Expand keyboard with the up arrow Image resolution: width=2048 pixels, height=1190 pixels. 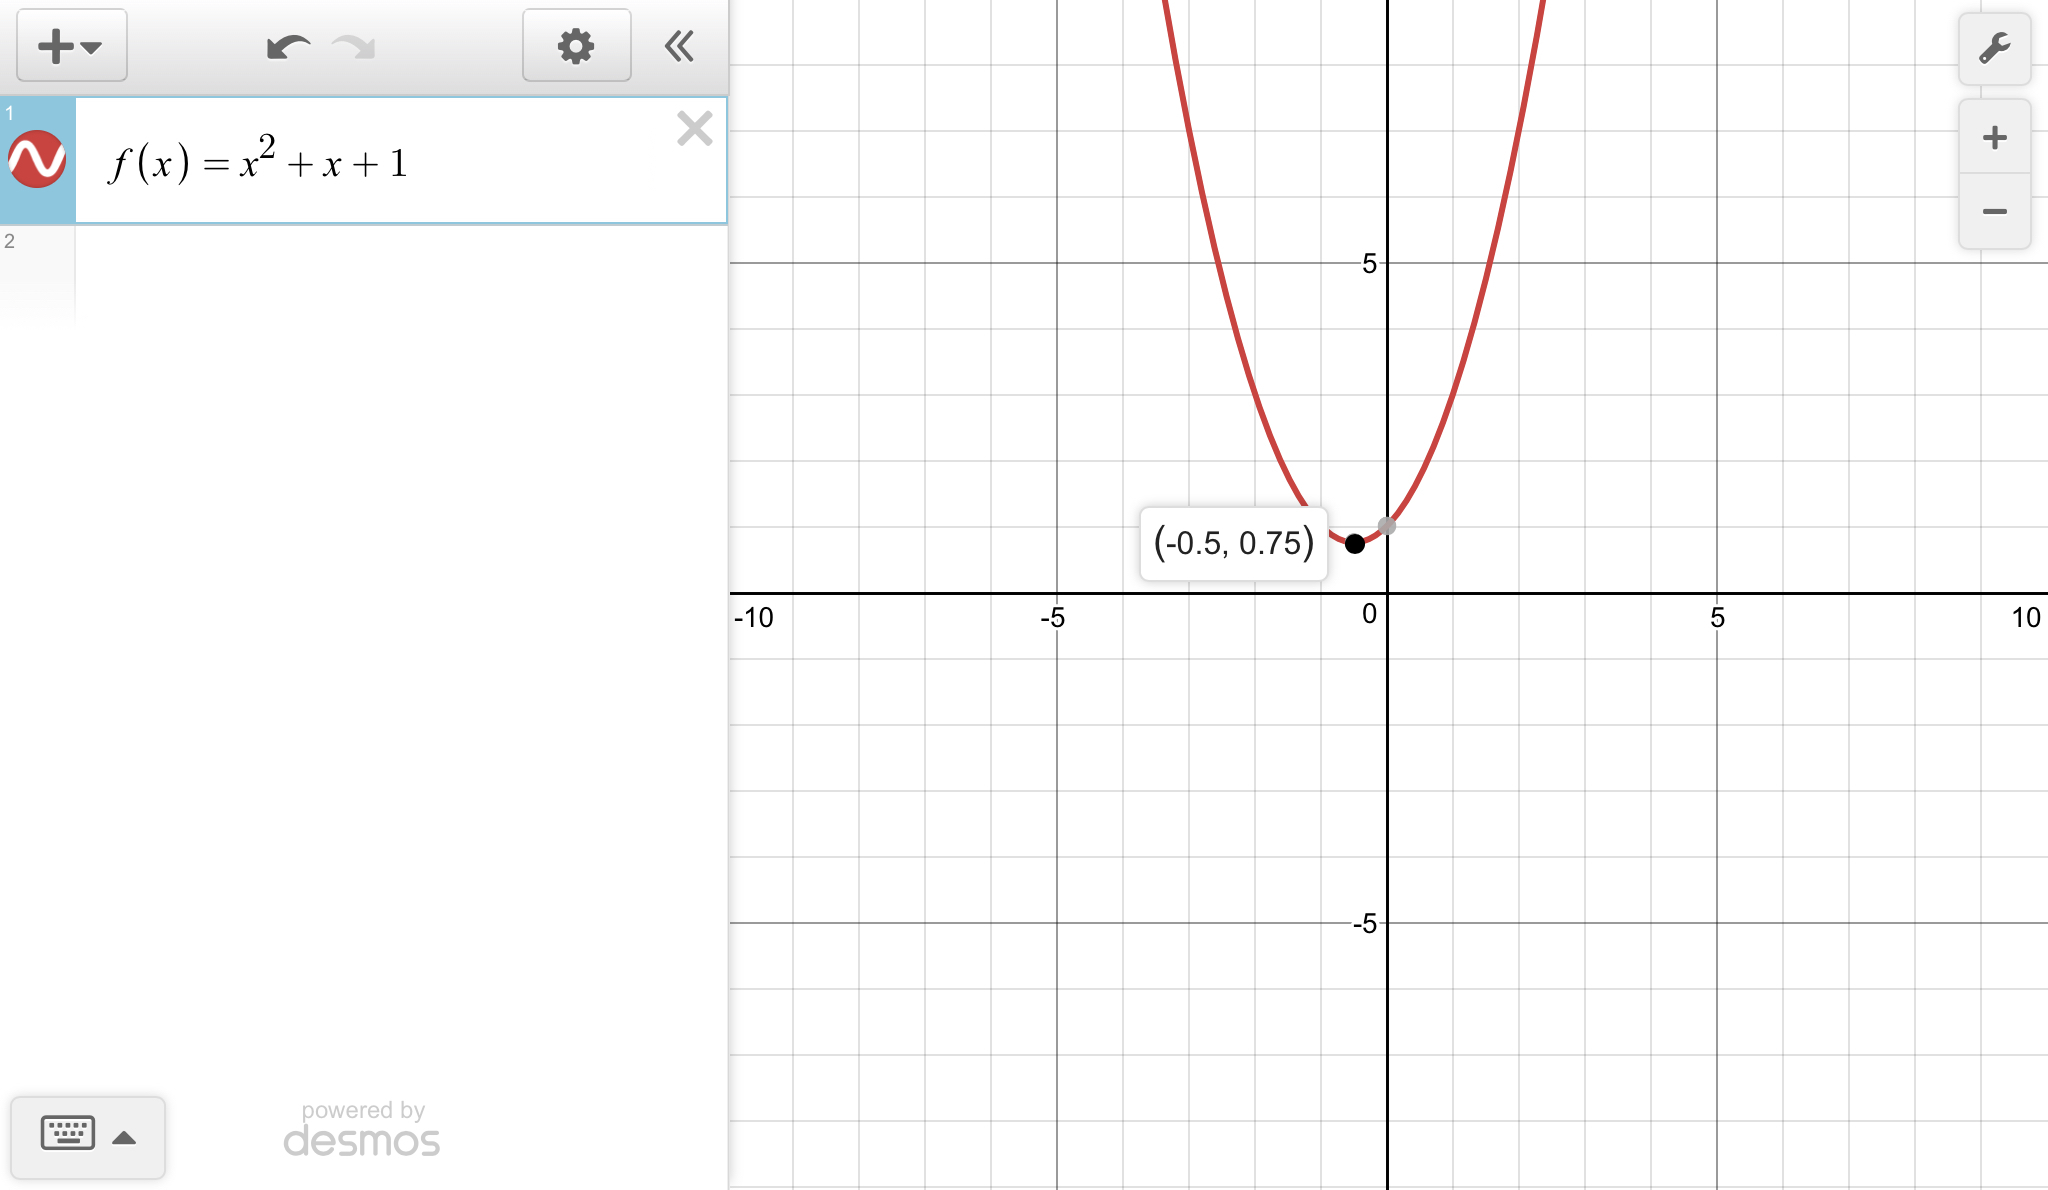click(x=124, y=1137)
